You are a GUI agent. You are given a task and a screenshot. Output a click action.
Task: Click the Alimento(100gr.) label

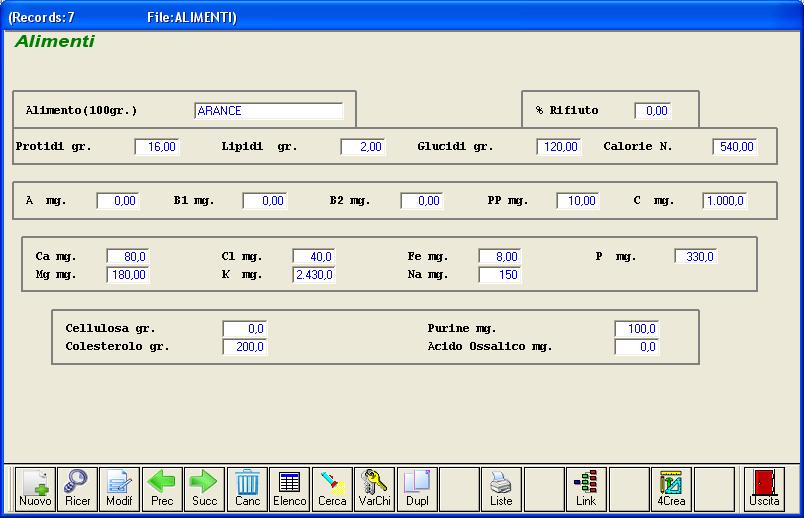coord(82,110)
